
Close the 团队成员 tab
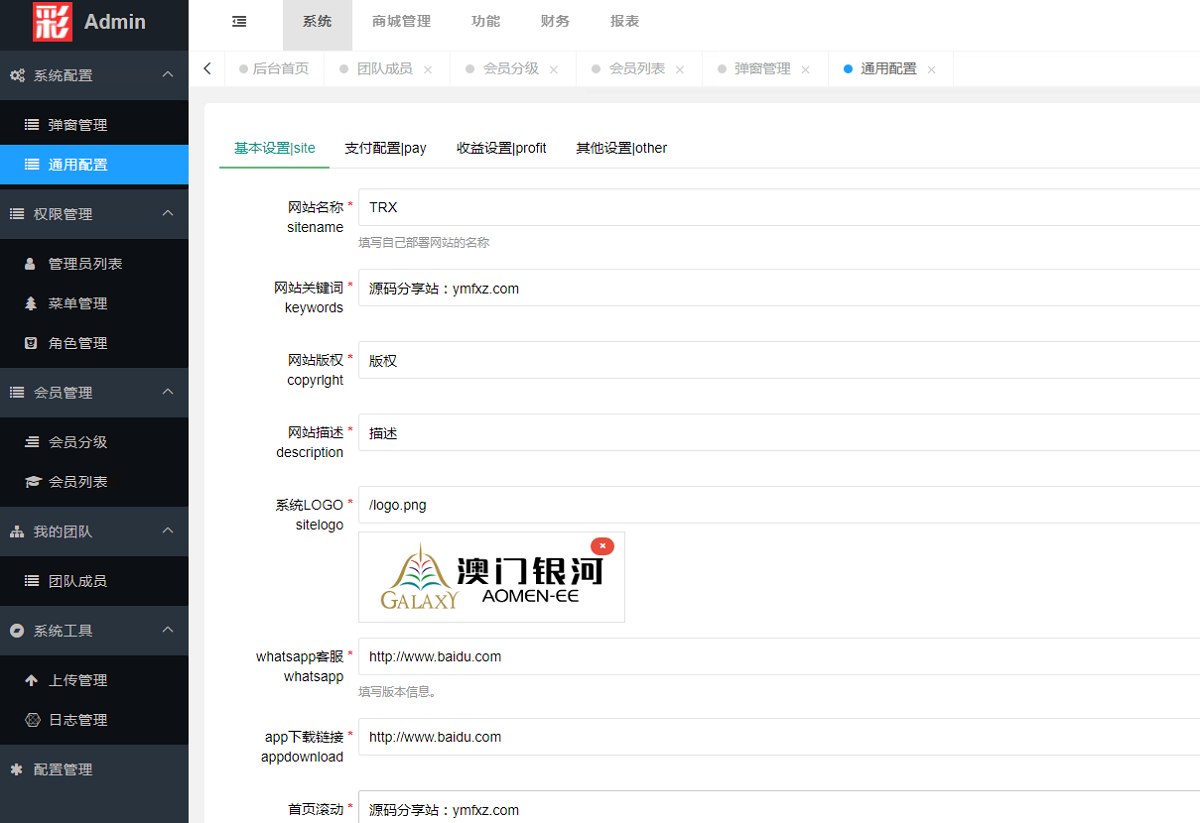(x=428, y=70)
